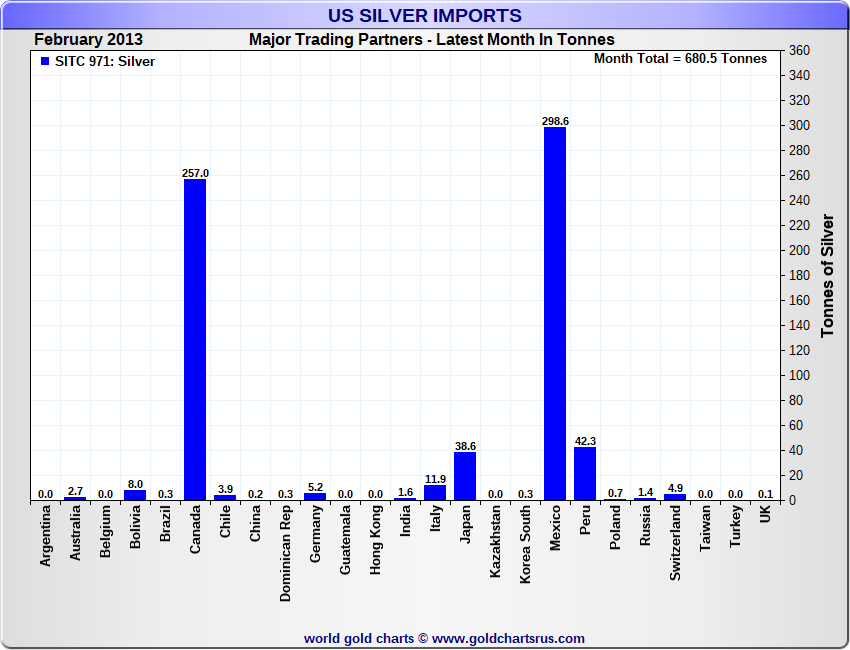Click the Canada bar labeled 257.0

(195, 339)
